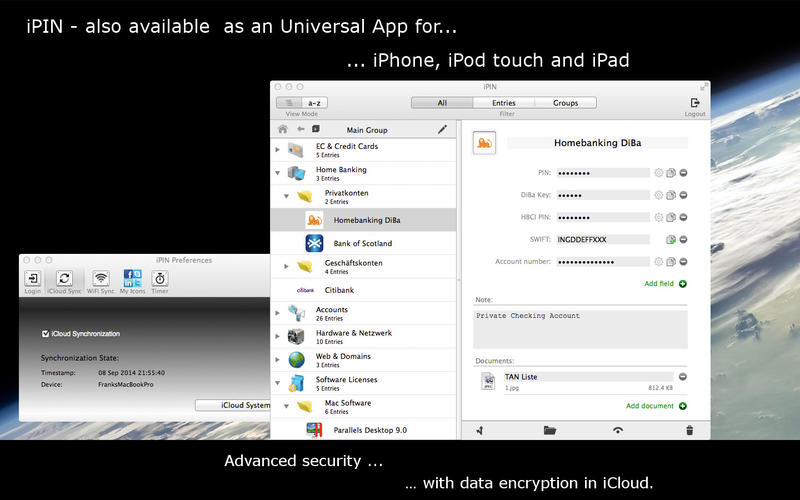Open the WiFi Sync preferences pane
This screenshot has width=800, height=500.
click(x=101, y=280)
